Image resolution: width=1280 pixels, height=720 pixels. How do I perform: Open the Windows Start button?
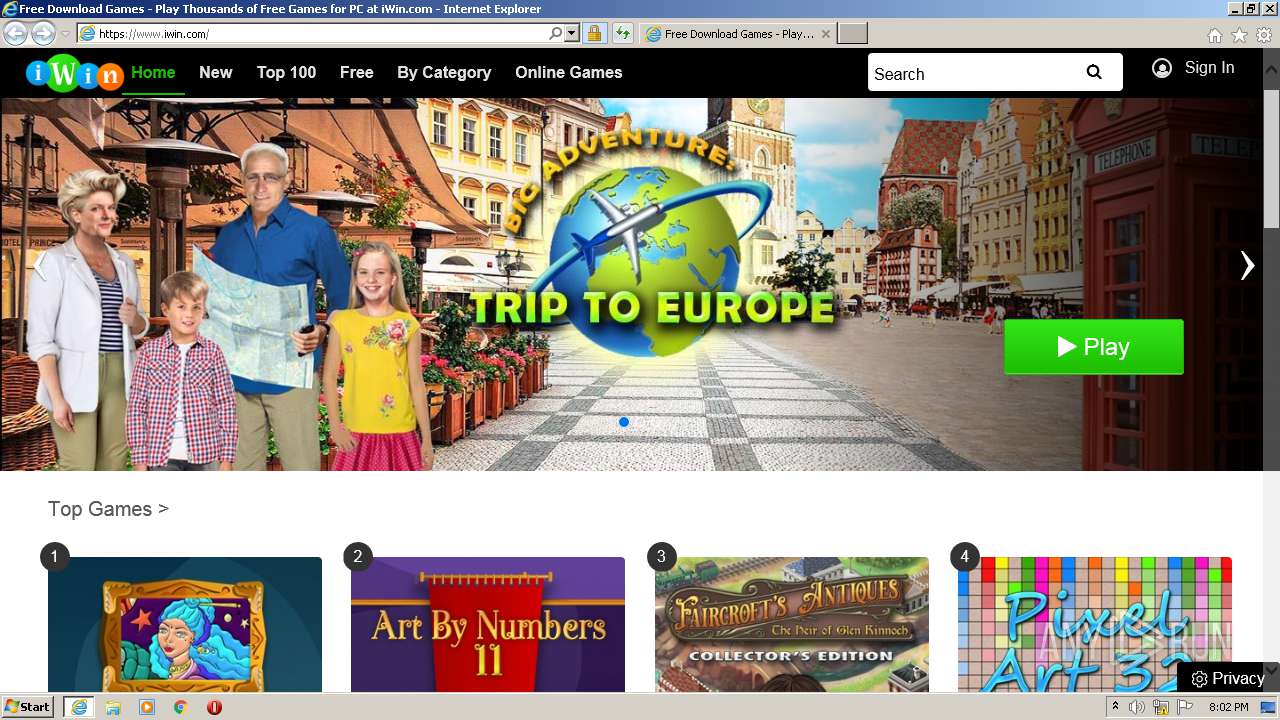coord(27,707)
